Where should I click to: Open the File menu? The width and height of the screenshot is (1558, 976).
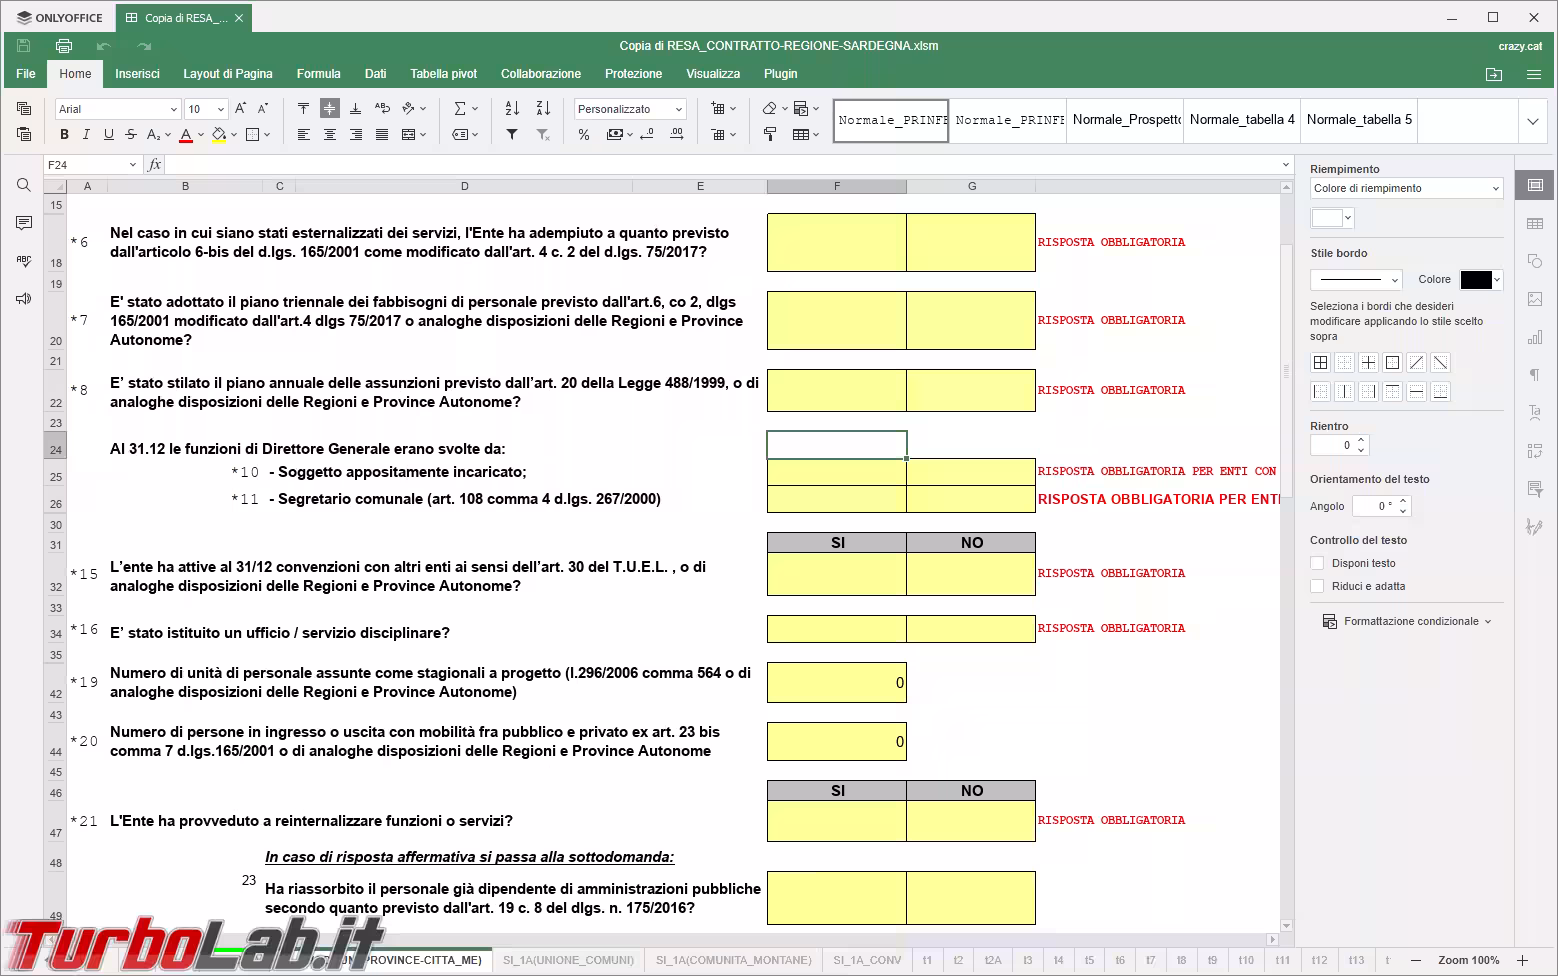26,74
